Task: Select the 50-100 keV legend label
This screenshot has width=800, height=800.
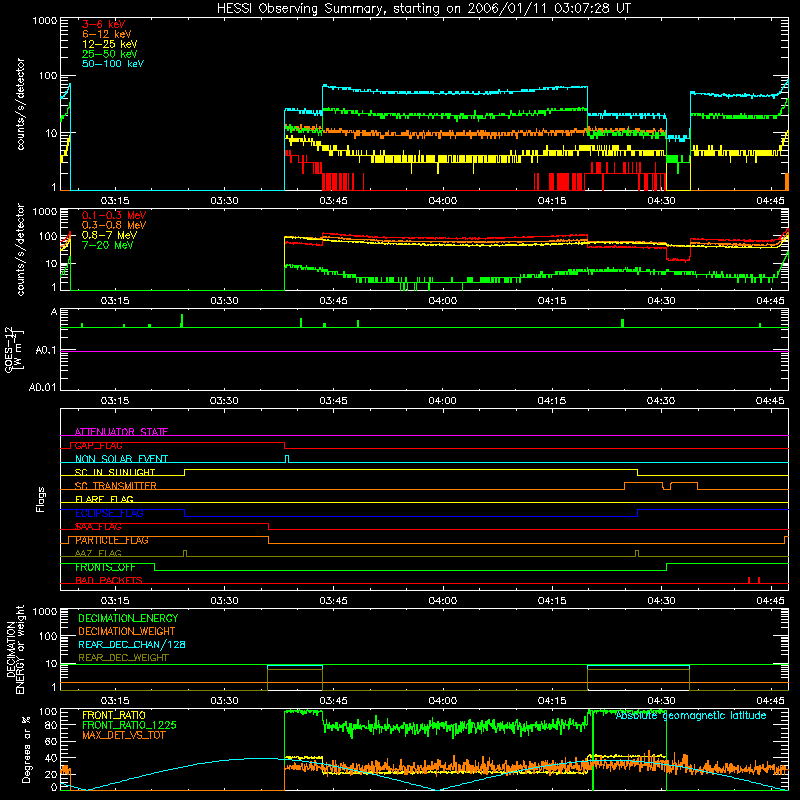Action: [113, 64]
